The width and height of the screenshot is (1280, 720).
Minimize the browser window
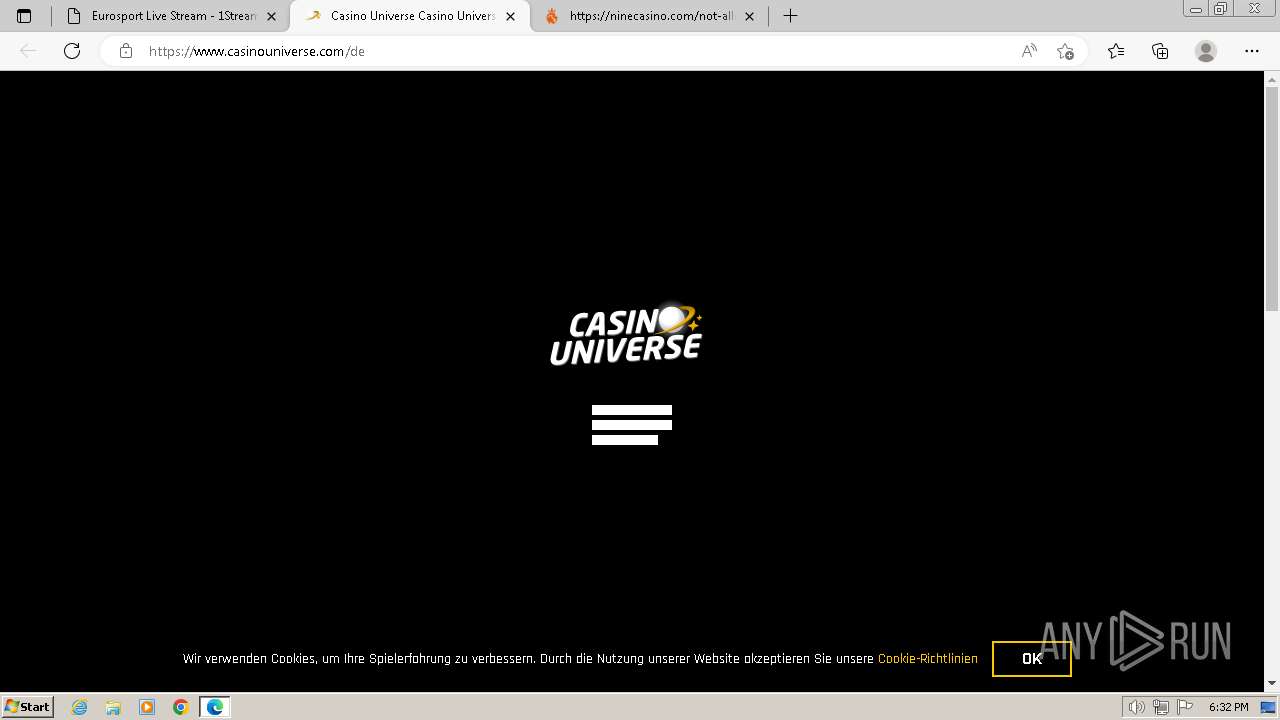tap(1196, 9)
